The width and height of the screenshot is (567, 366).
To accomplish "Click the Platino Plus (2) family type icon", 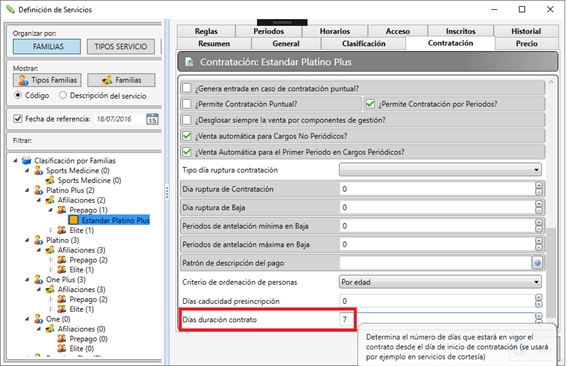I will [x=38, y=190].
